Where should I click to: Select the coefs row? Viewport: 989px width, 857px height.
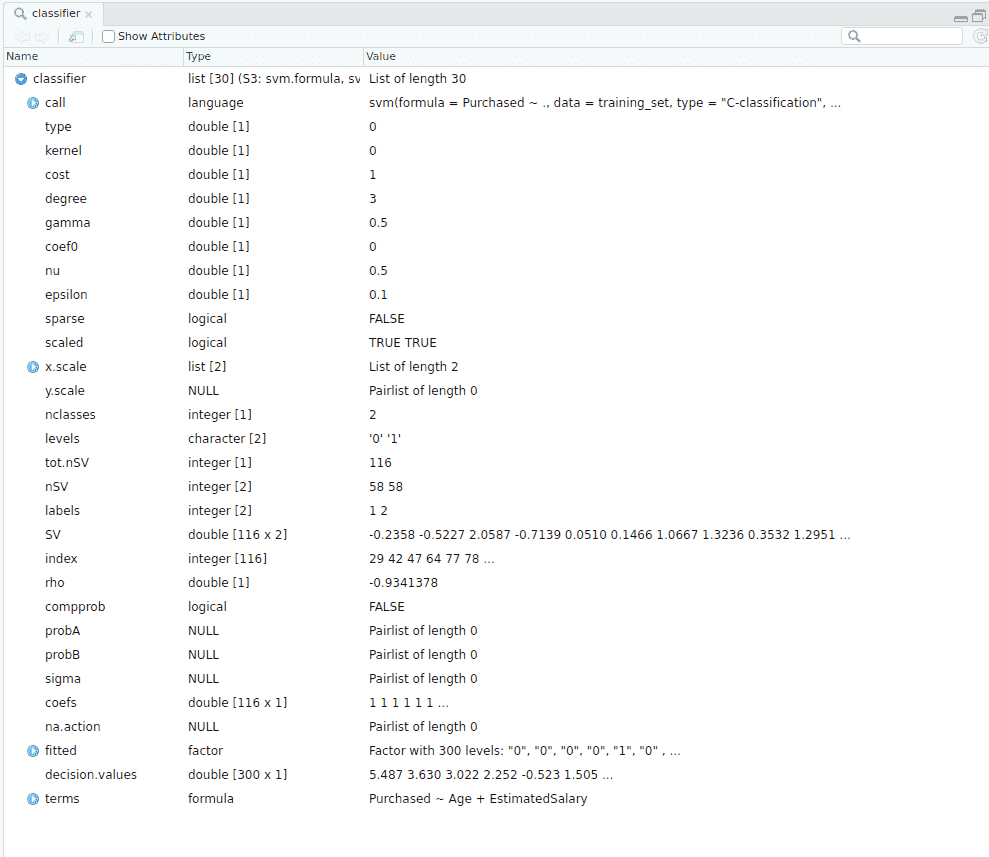click(x=496, y=702)
